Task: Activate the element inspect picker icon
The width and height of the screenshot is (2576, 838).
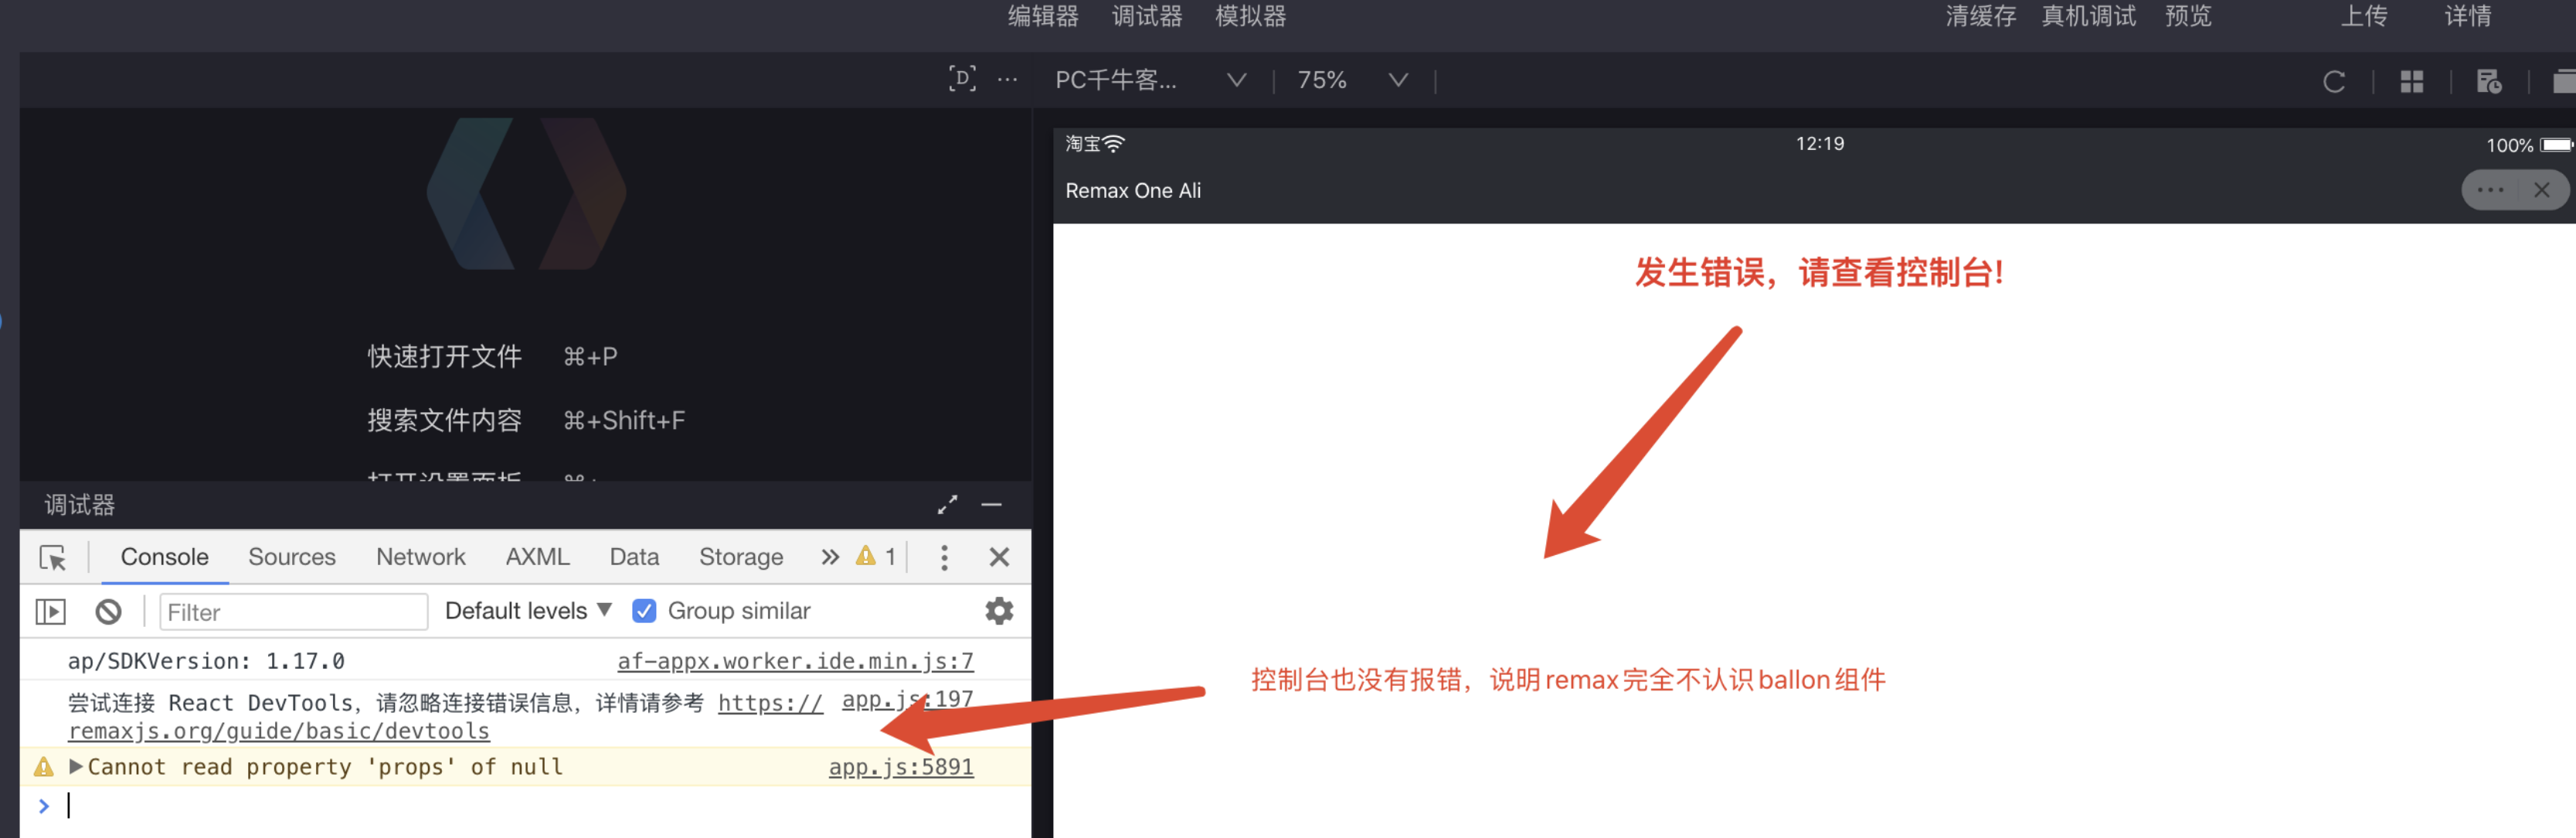Action: coord(52,557)
